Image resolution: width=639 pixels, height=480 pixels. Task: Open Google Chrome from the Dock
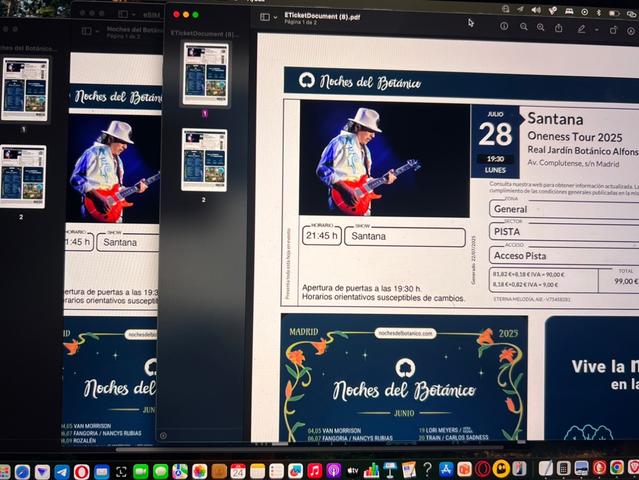point(617,467)
